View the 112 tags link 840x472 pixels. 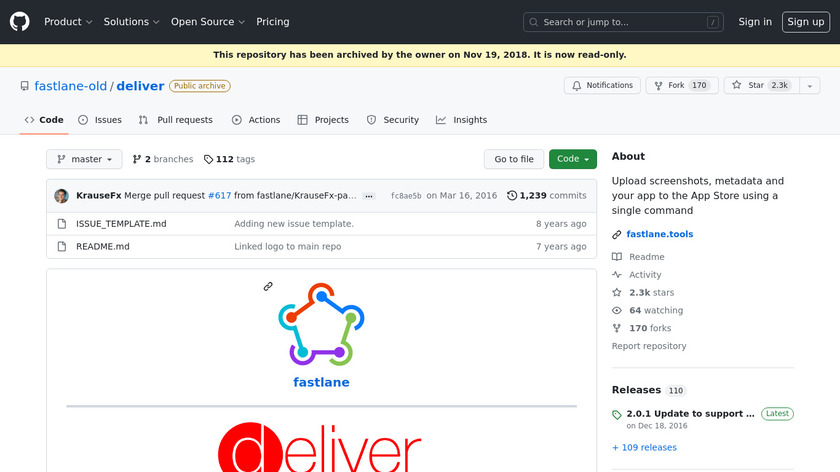pos(229,159)
